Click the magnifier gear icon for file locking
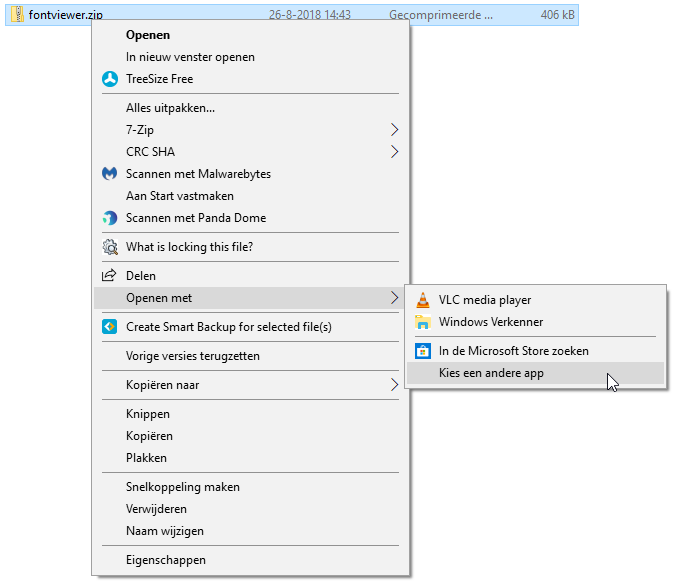 click(x=110, y=247)
